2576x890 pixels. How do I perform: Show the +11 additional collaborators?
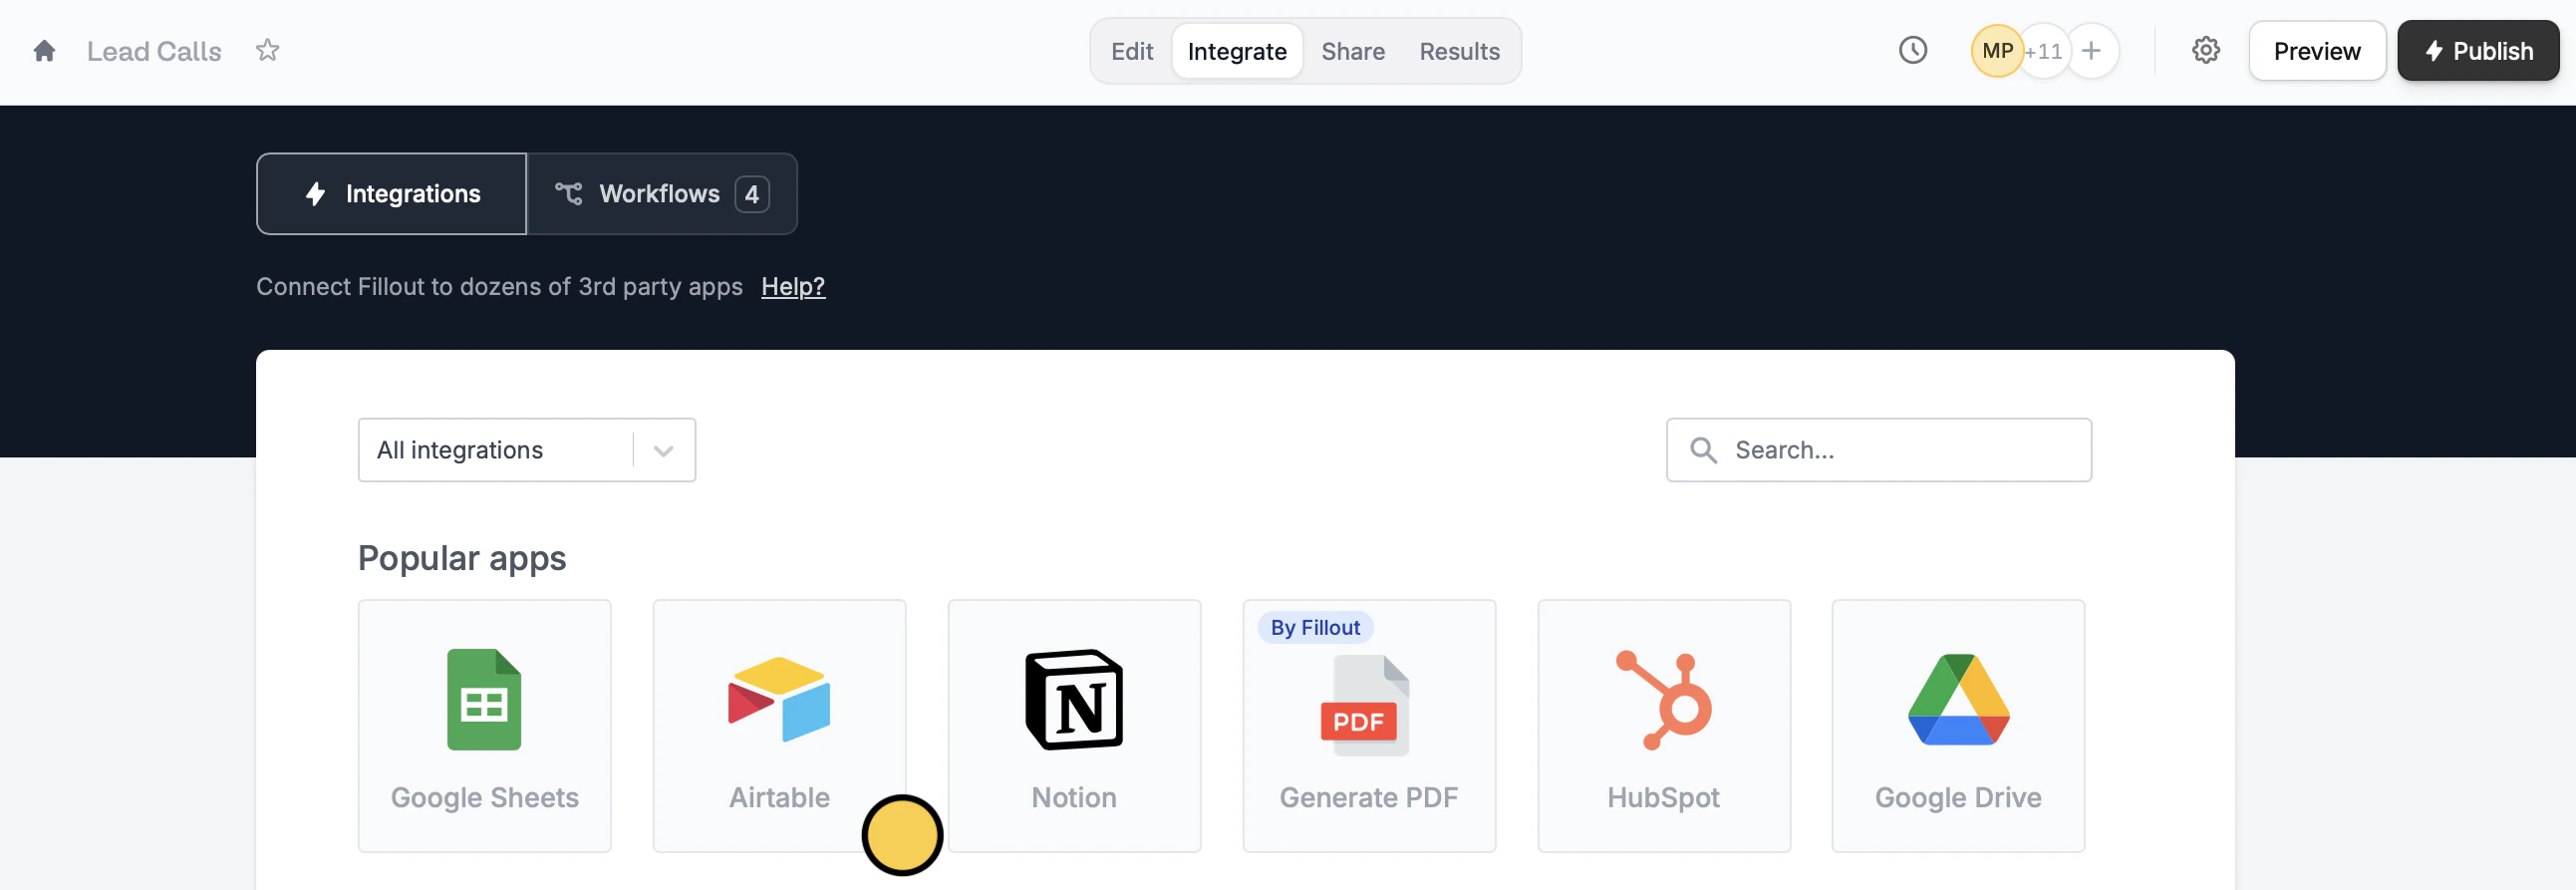2043,51
